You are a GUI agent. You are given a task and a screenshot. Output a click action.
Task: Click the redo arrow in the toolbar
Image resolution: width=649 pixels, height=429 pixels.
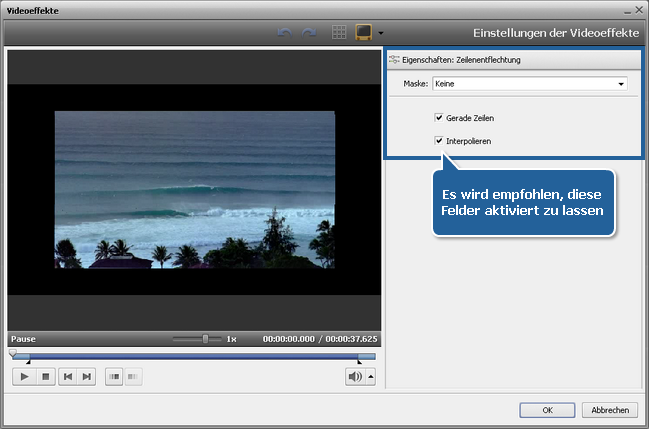[311, 32]
